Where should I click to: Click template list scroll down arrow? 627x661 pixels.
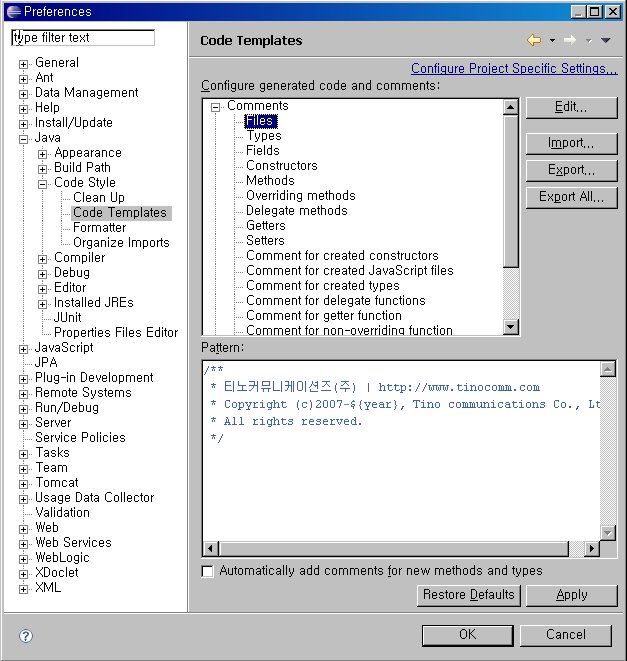[511, 326]
